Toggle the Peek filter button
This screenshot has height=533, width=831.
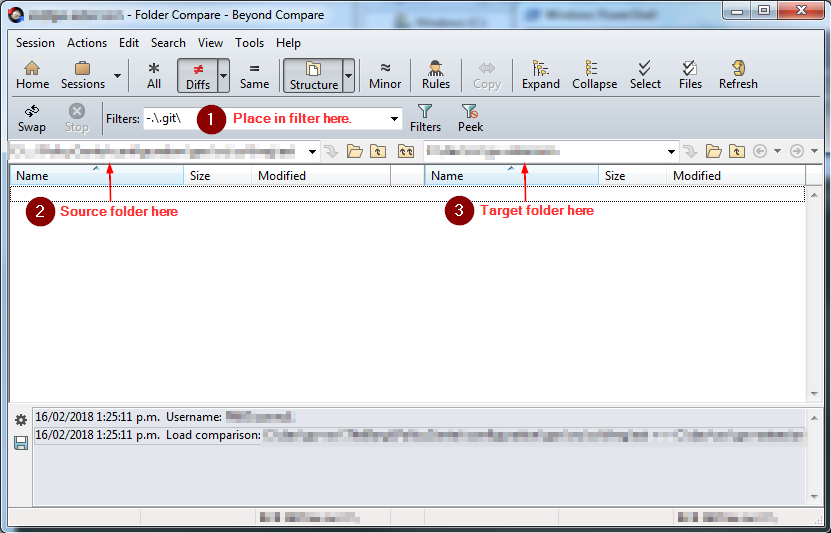pos(470,119)
